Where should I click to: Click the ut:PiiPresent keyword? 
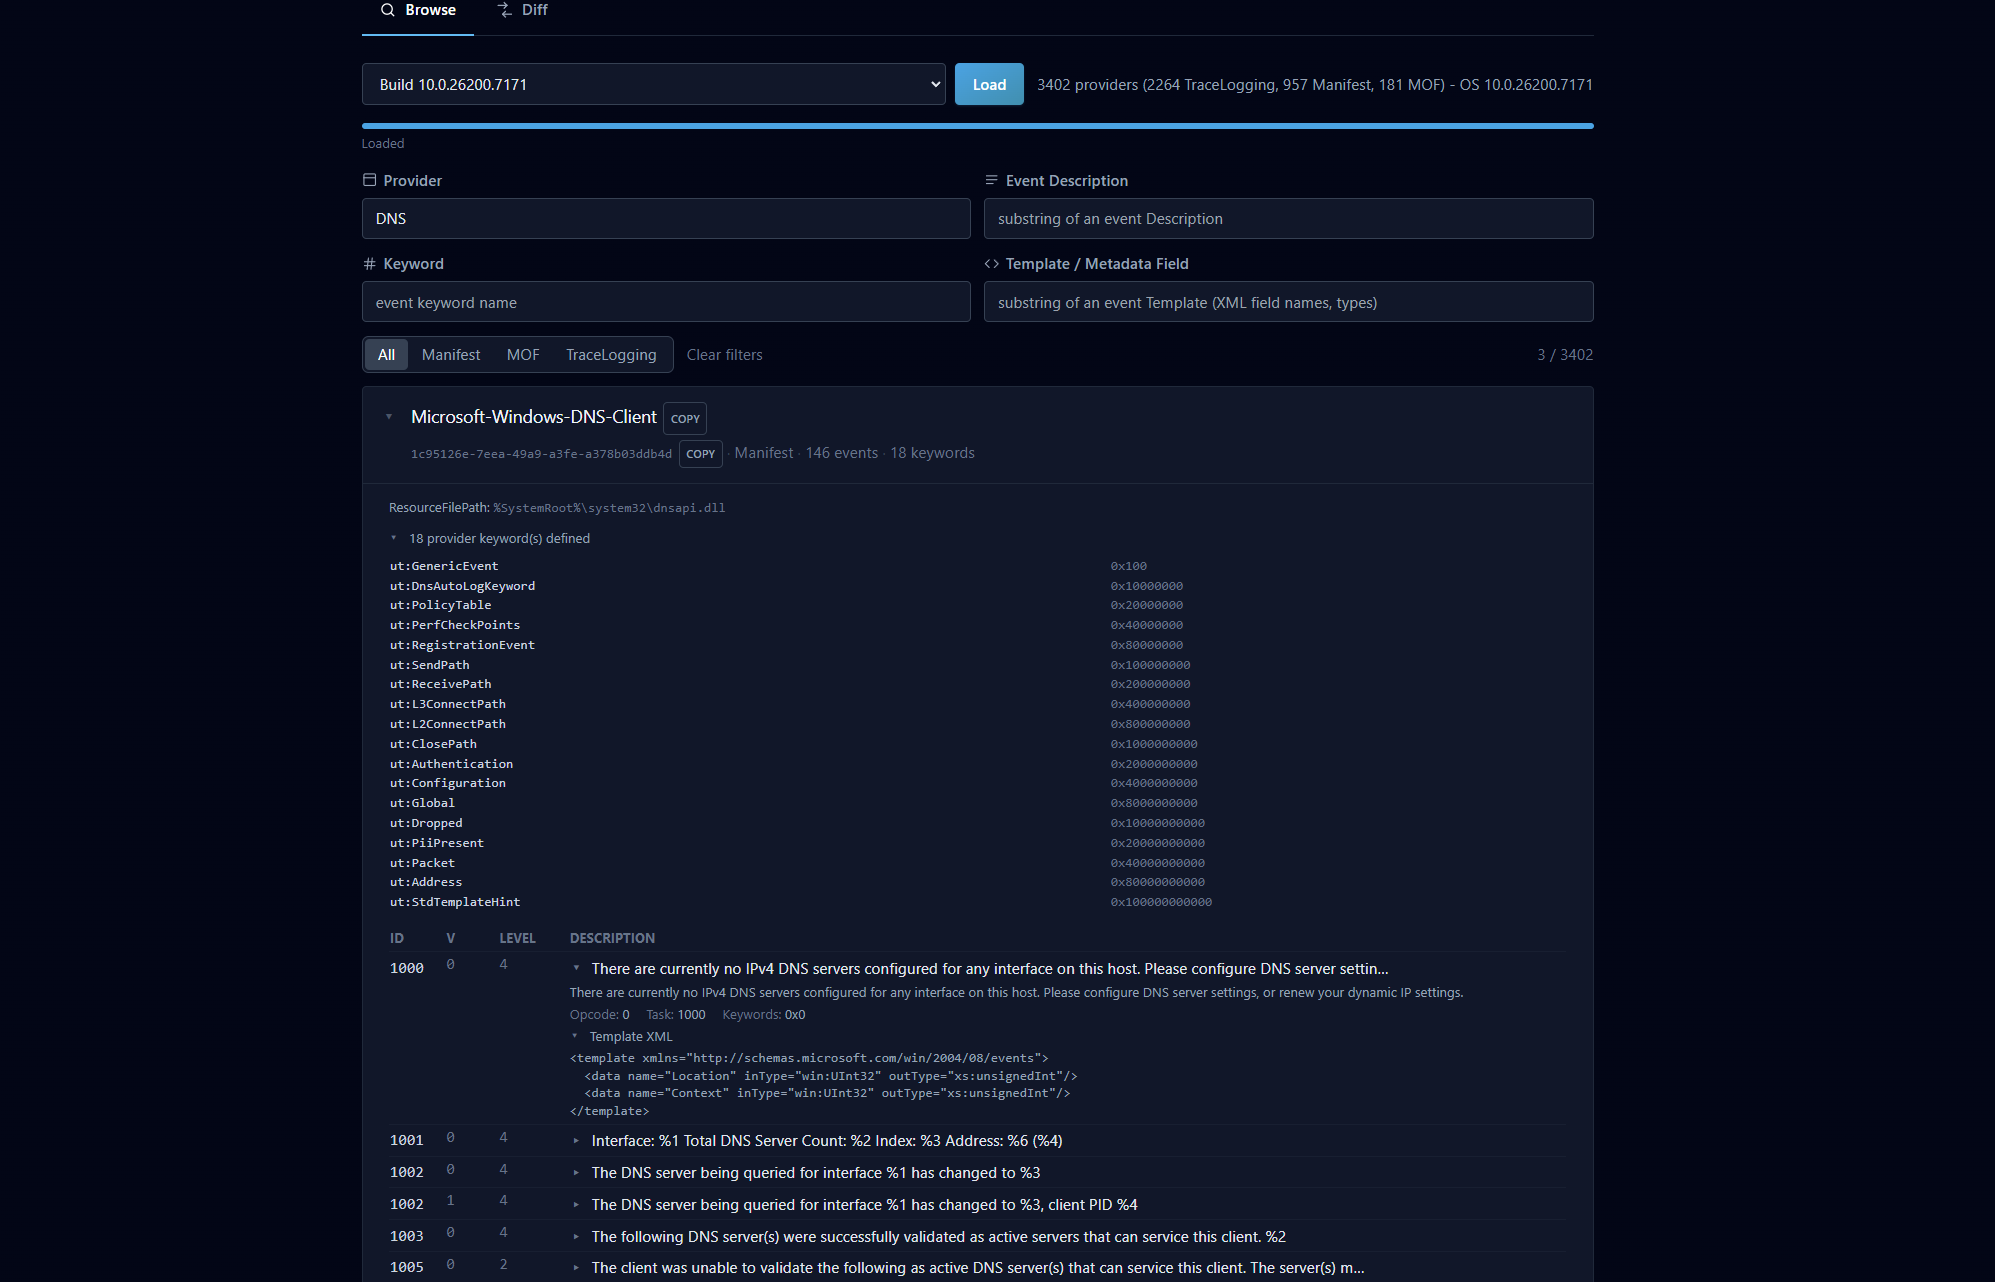(x=437, y=843)
